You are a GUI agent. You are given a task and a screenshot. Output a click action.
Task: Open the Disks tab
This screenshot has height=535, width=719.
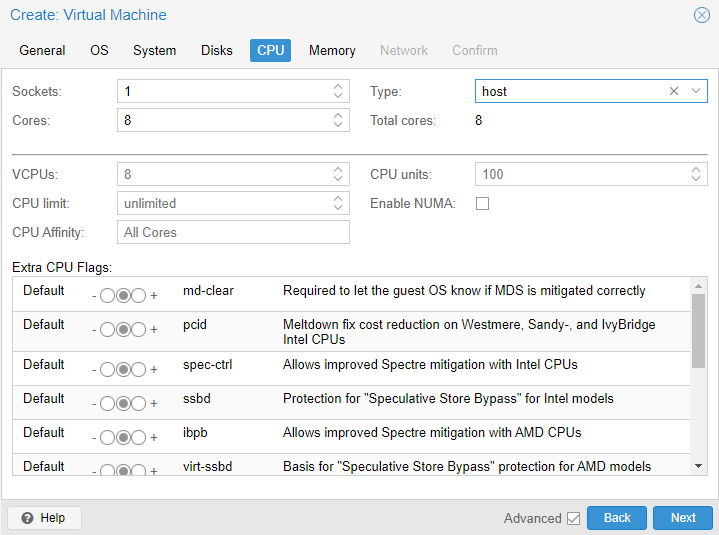[216, 50]
